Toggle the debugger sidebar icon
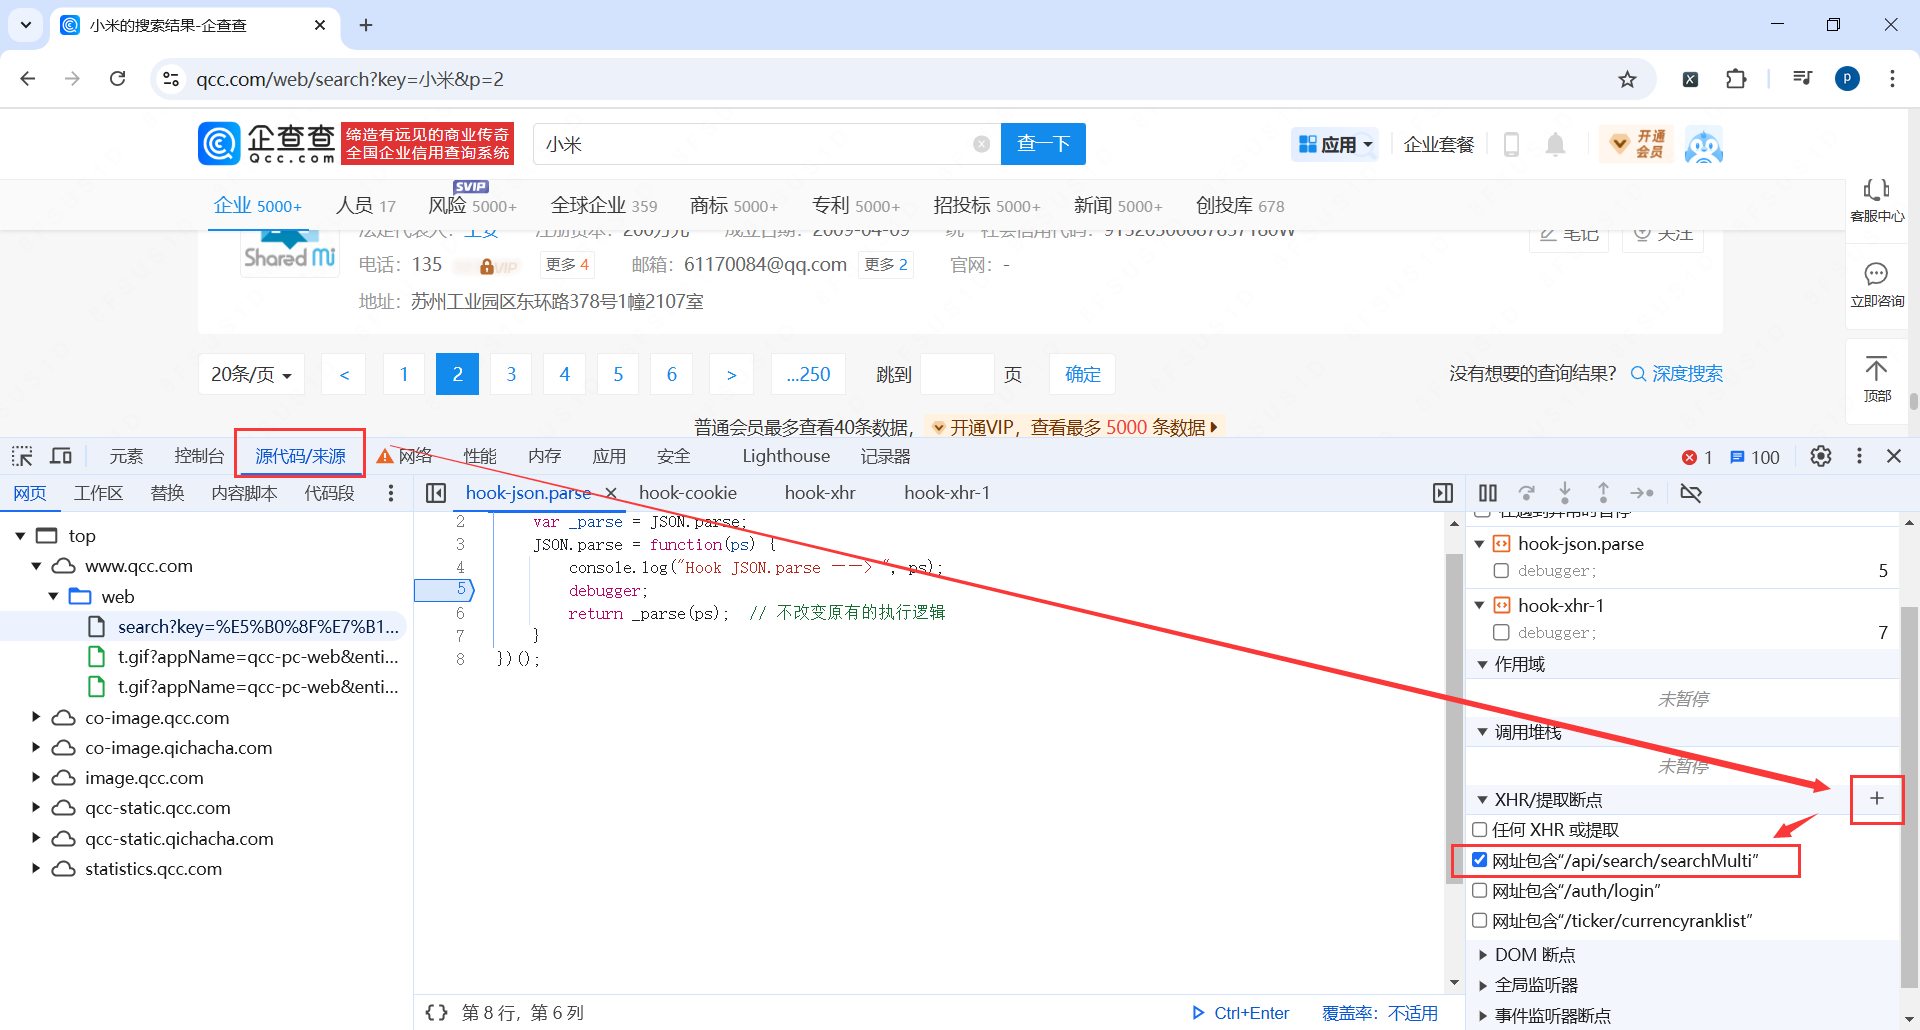 point(1443,493)
